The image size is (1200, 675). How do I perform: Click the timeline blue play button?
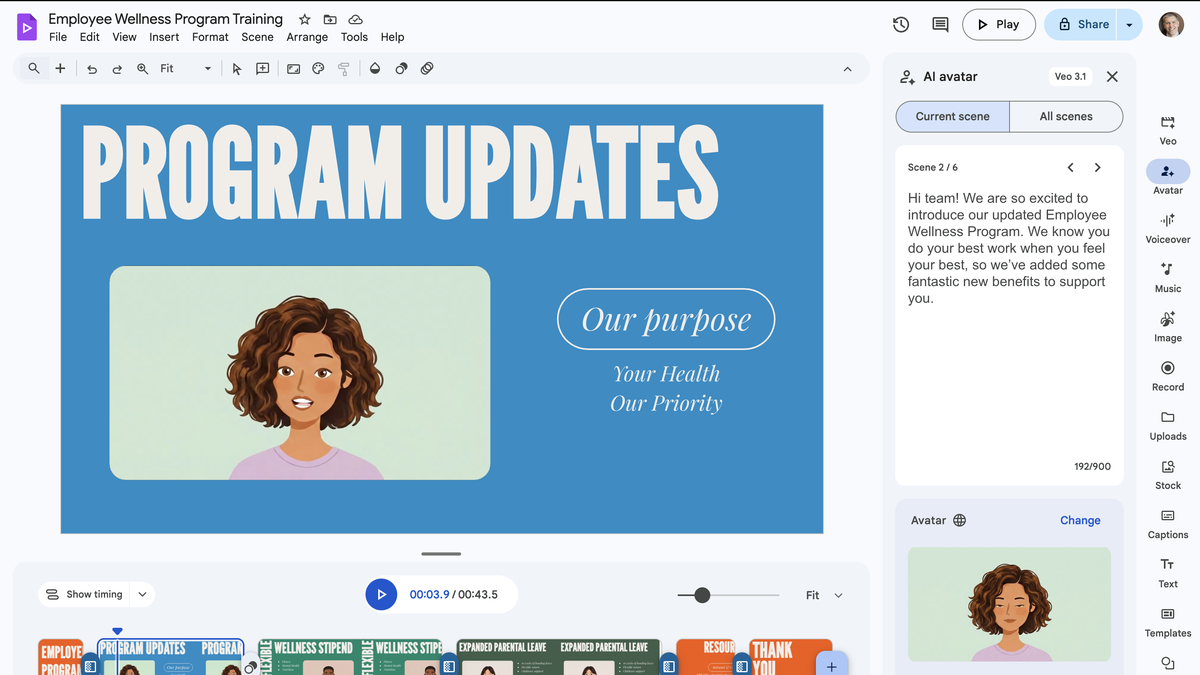tap(380, 594)
